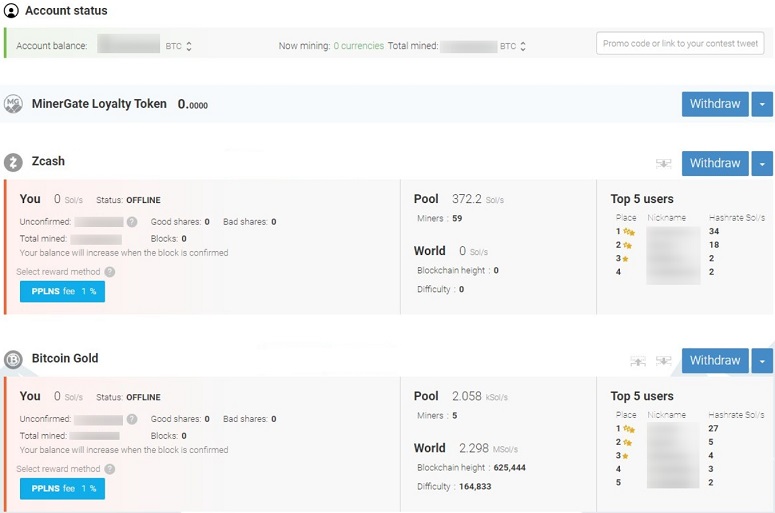Screen dimensions: 775x513
Task: Change Account balance BTC currency selector
Action: [179, 46]
